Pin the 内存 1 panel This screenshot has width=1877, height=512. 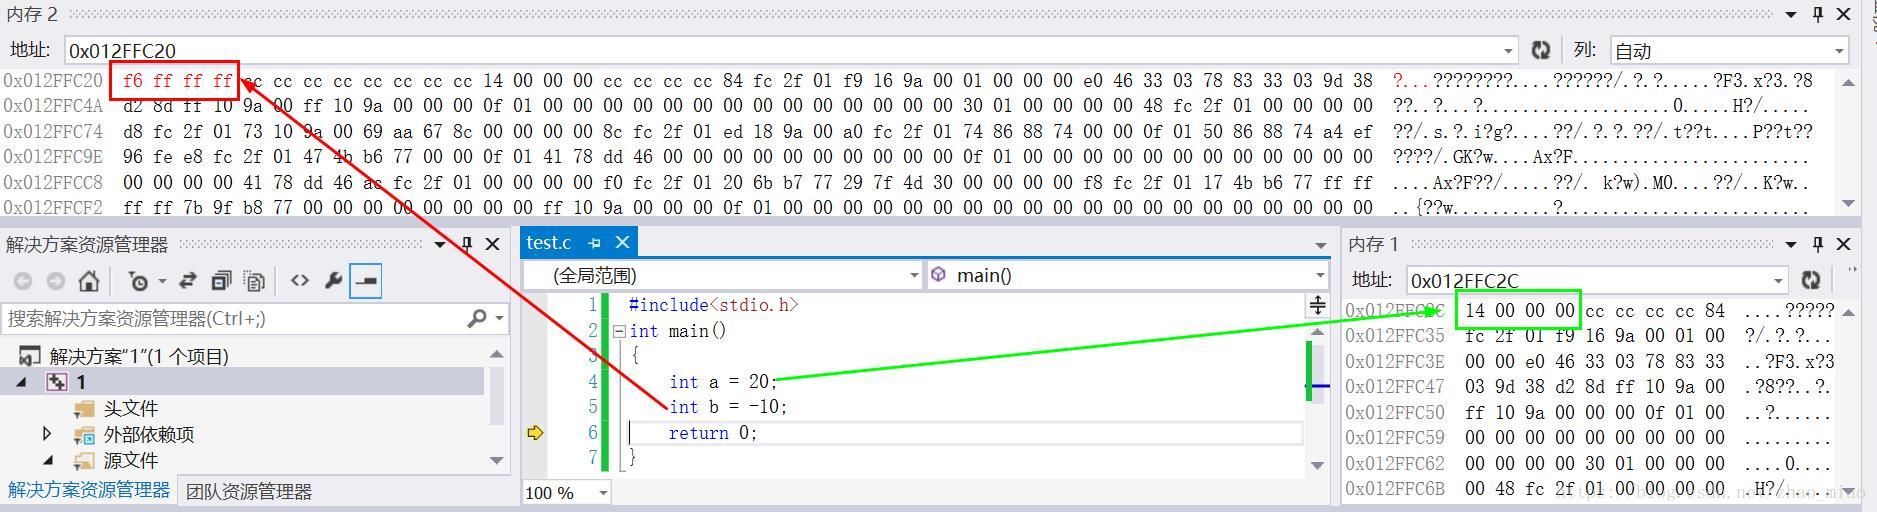coord(1818,244)
